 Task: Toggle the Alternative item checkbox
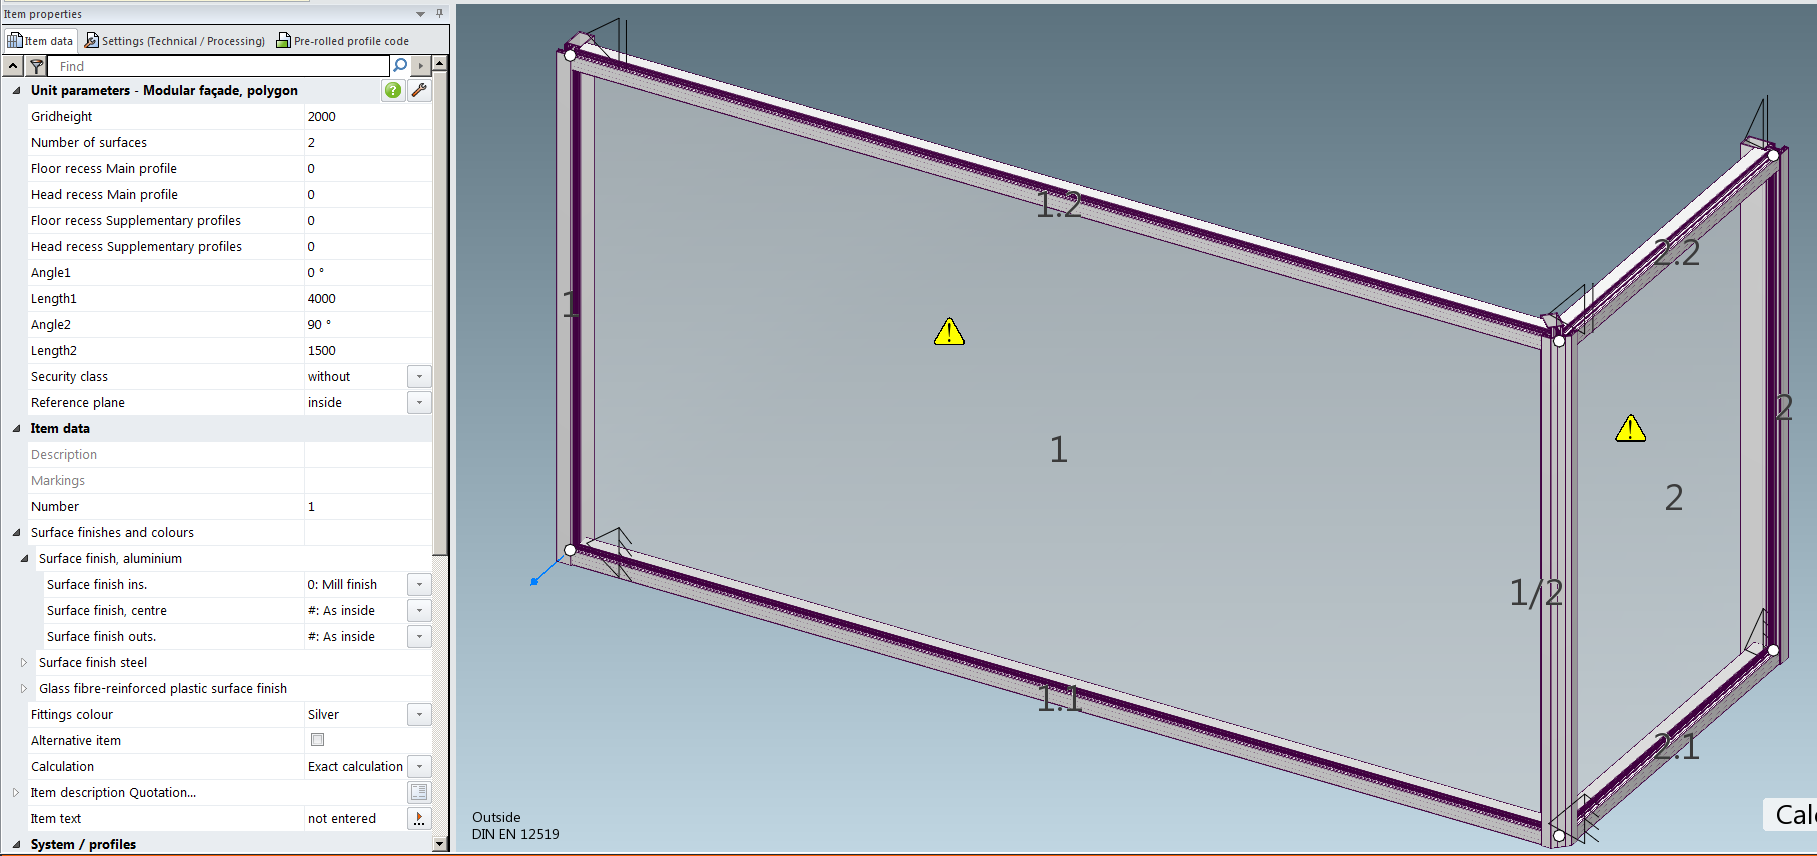click(x=318, y=740)
